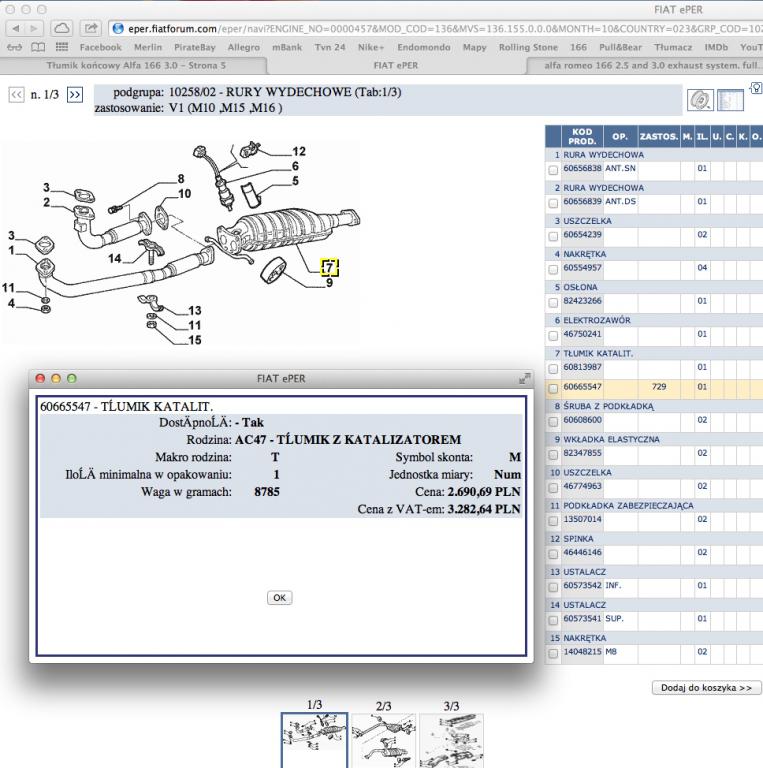
Task: Tick checkbox for part 60656838
Action: pyautogui.click(x=553, y=169)
